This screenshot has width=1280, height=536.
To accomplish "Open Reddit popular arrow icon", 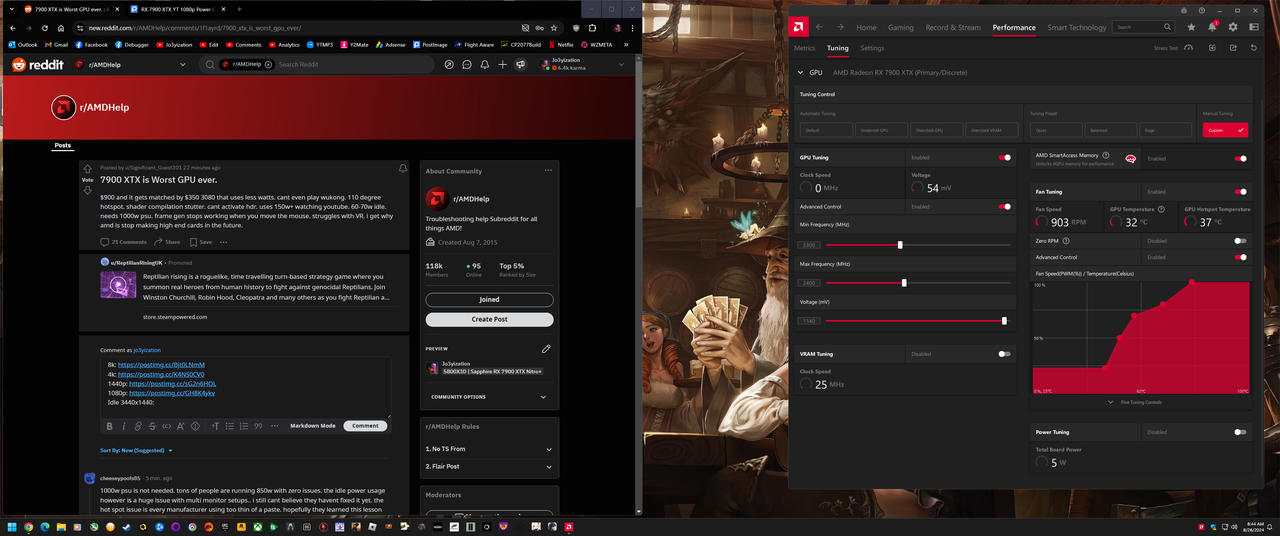I will (449, 64).
